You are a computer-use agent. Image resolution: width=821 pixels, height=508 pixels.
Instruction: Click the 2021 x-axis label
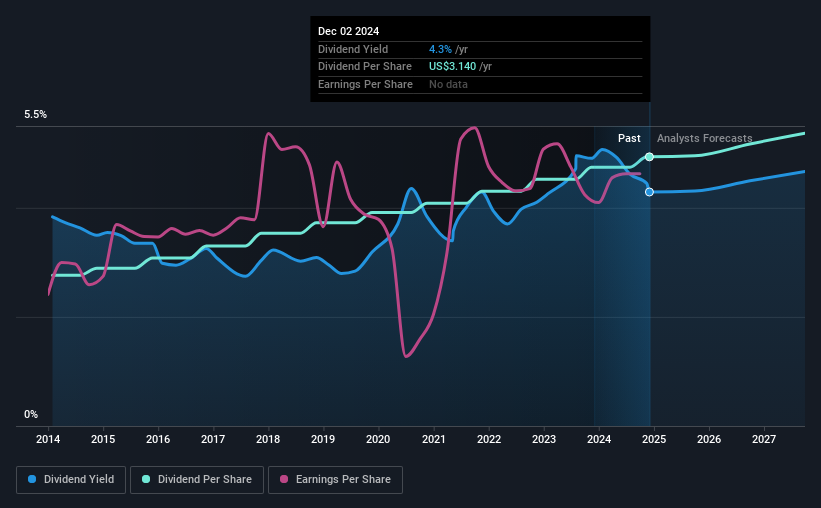tap(434, 439)
